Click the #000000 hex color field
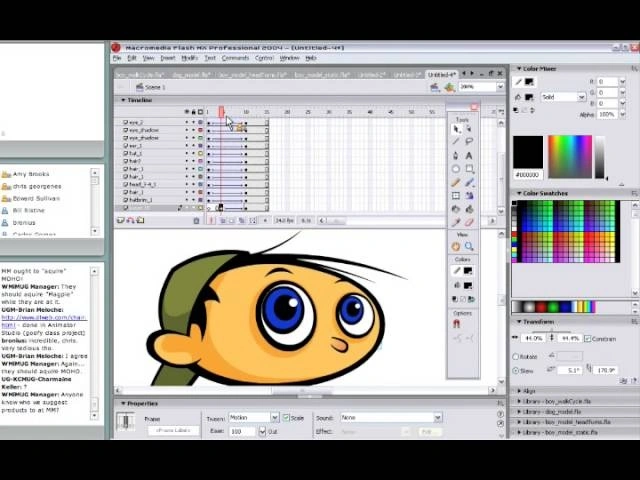The image size is (640, 480). click(x=528, y=175)
